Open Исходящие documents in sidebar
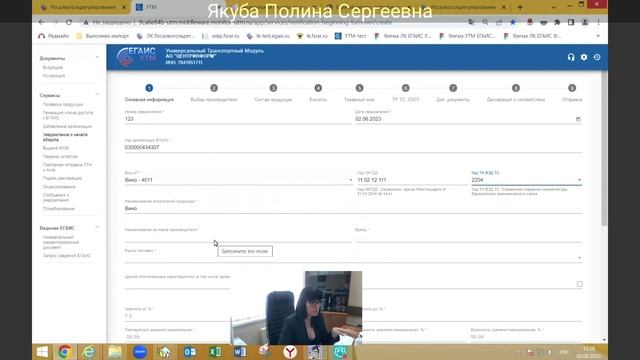The width and height of the screenshot is (640, 360). point(54,76)
